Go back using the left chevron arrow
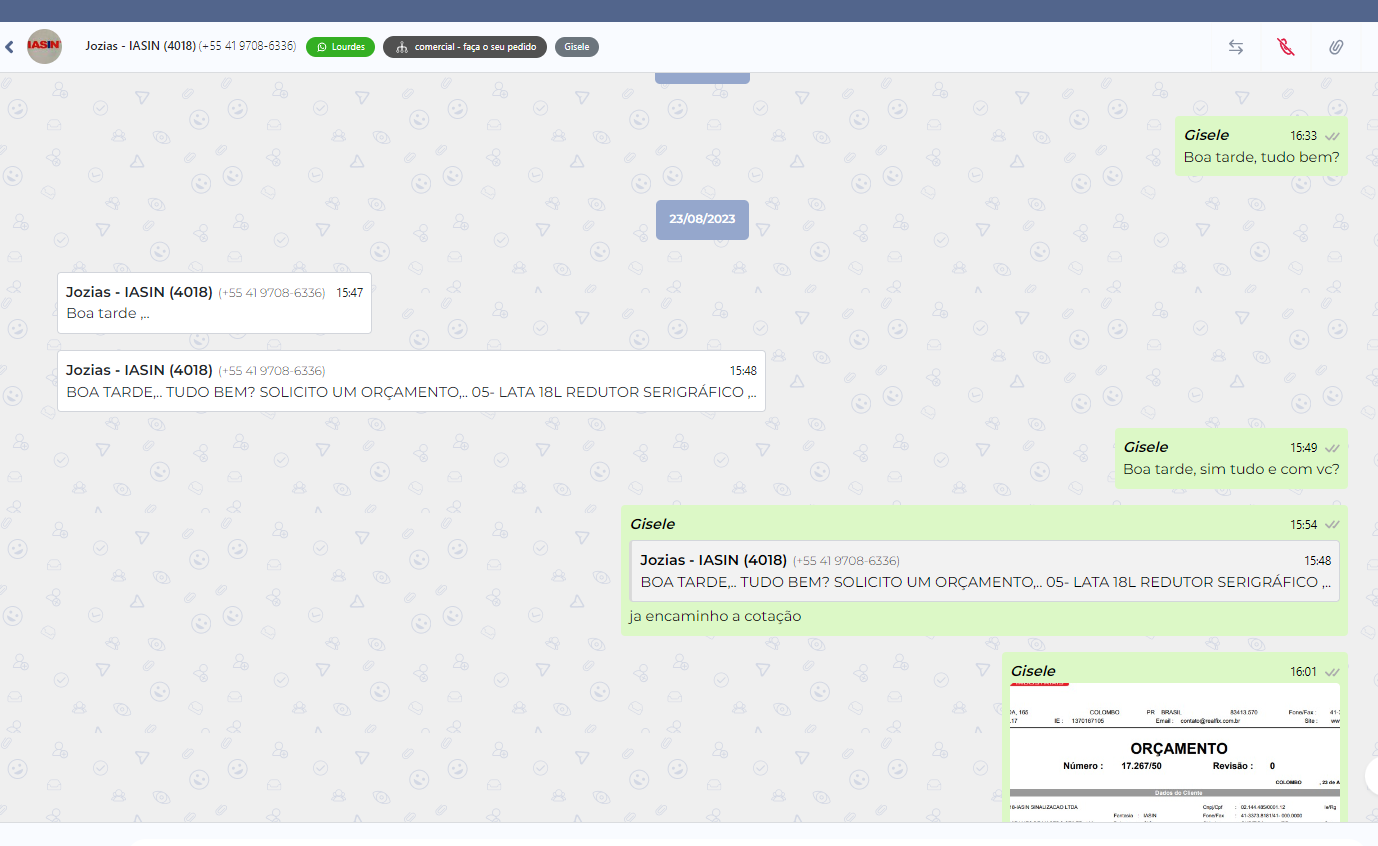This screenshot has height=846, width=1378. tap(9, 47)
